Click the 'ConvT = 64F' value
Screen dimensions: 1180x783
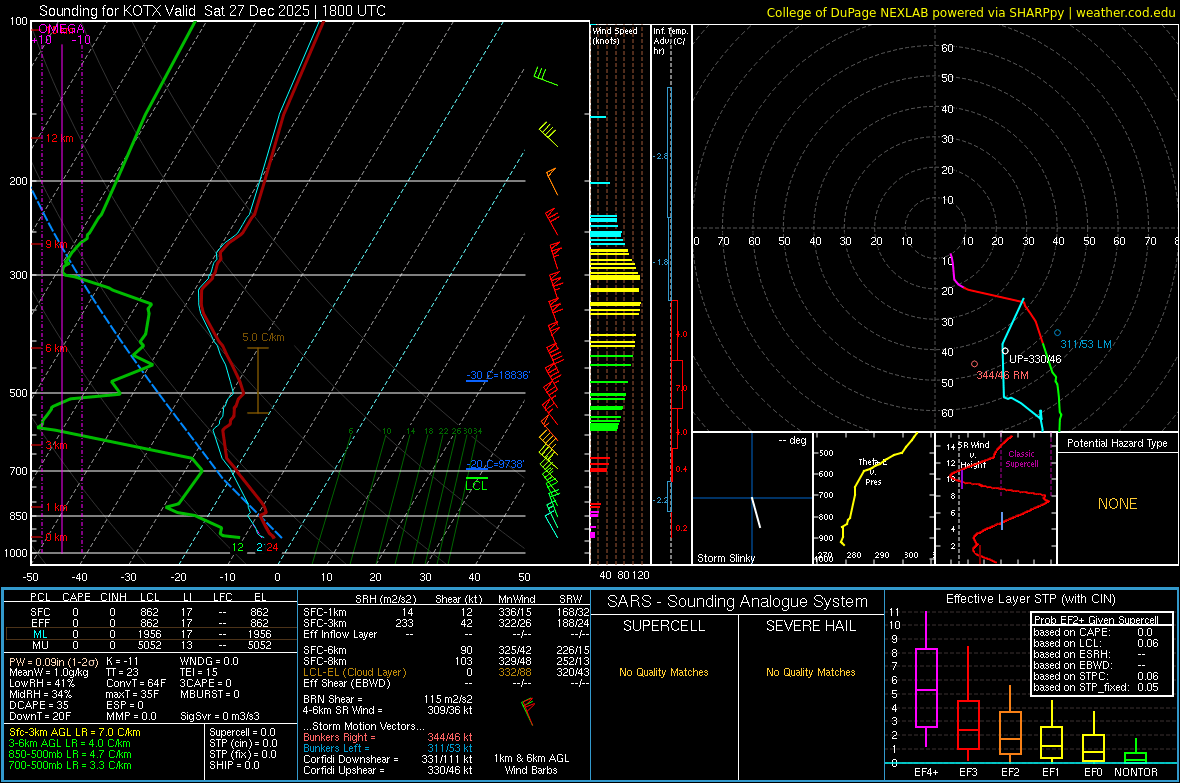pos(136,683)
